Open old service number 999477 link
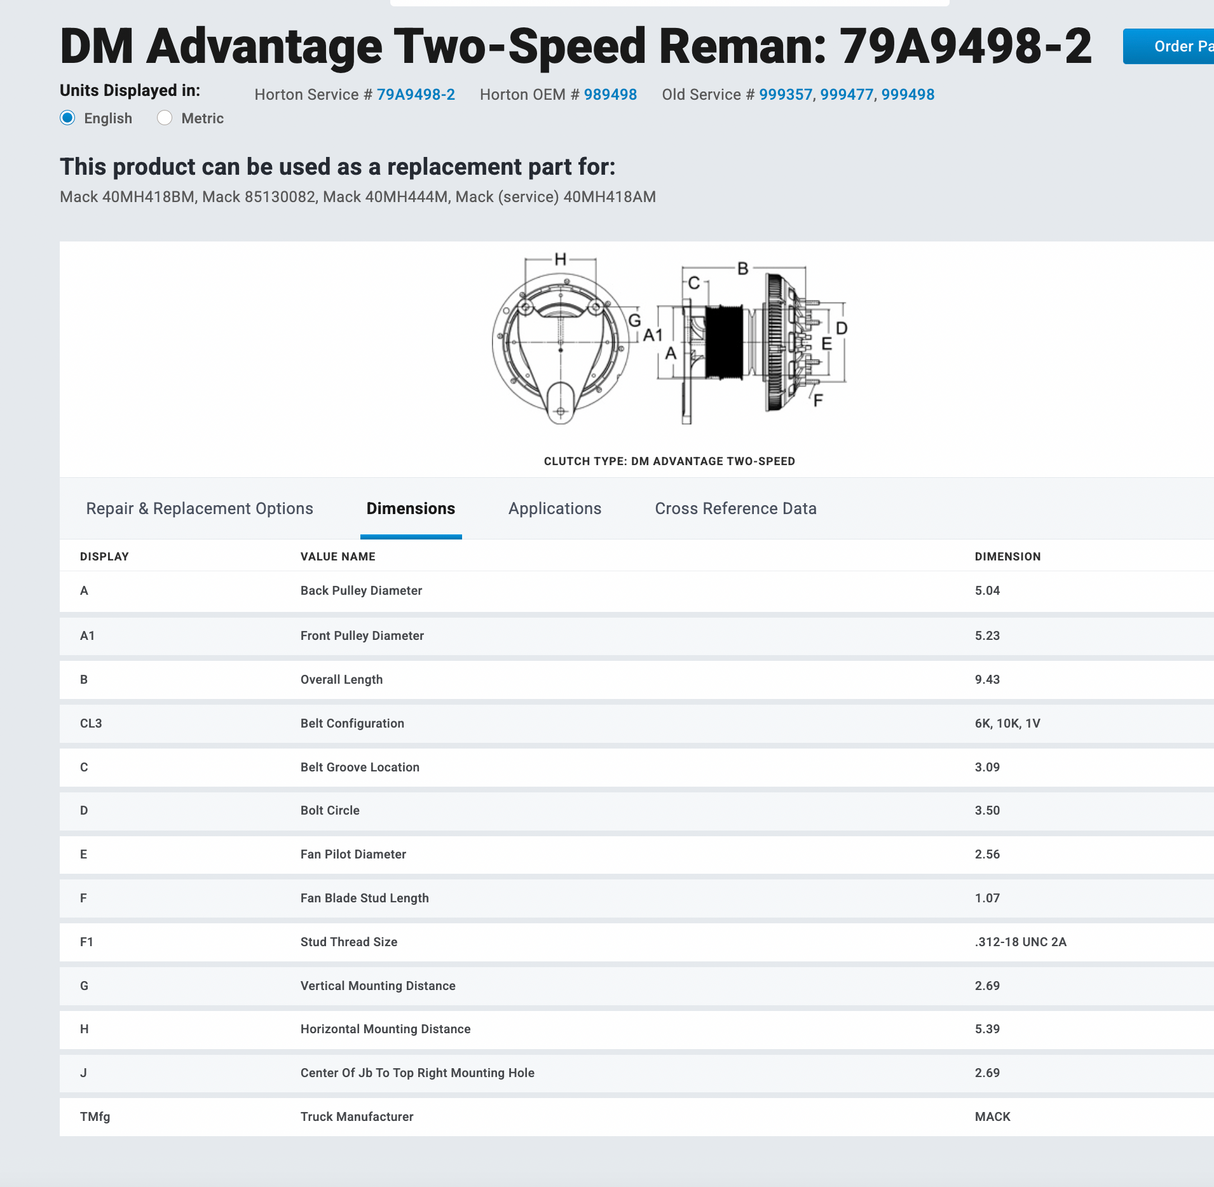The width and height of the screenshot is (1214, 1187). pyautogui.click(x=847, y=95)
